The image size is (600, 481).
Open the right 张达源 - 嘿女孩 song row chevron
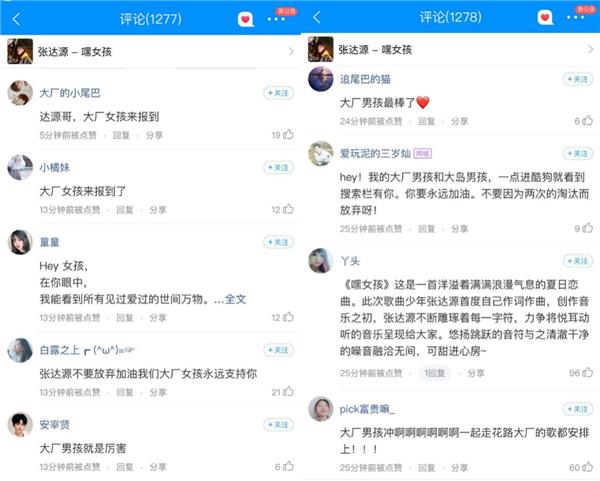pos(590,49)
